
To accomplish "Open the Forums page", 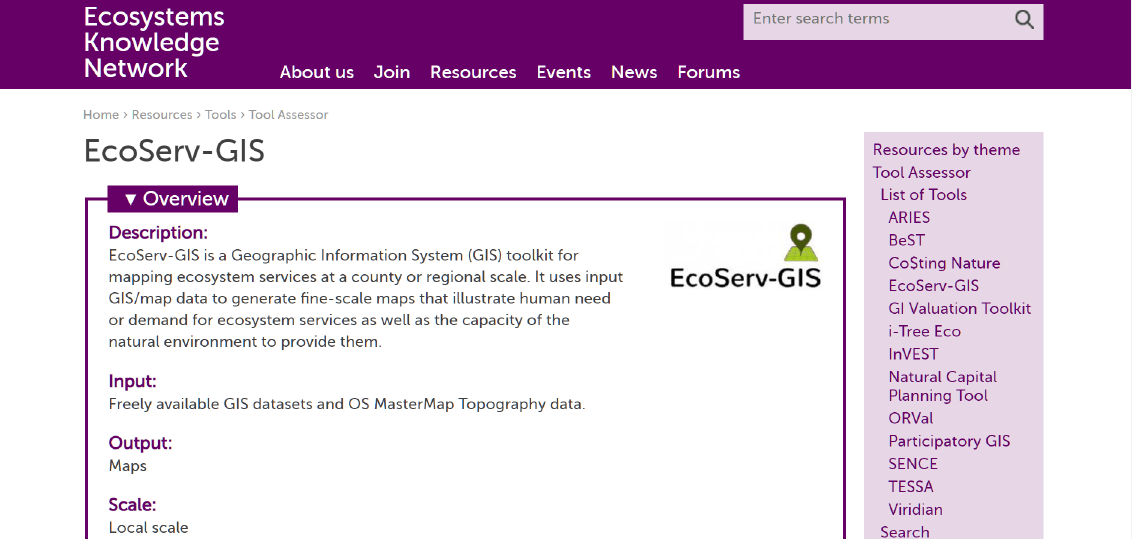I will pyautogui.click(x=708, y=72).
